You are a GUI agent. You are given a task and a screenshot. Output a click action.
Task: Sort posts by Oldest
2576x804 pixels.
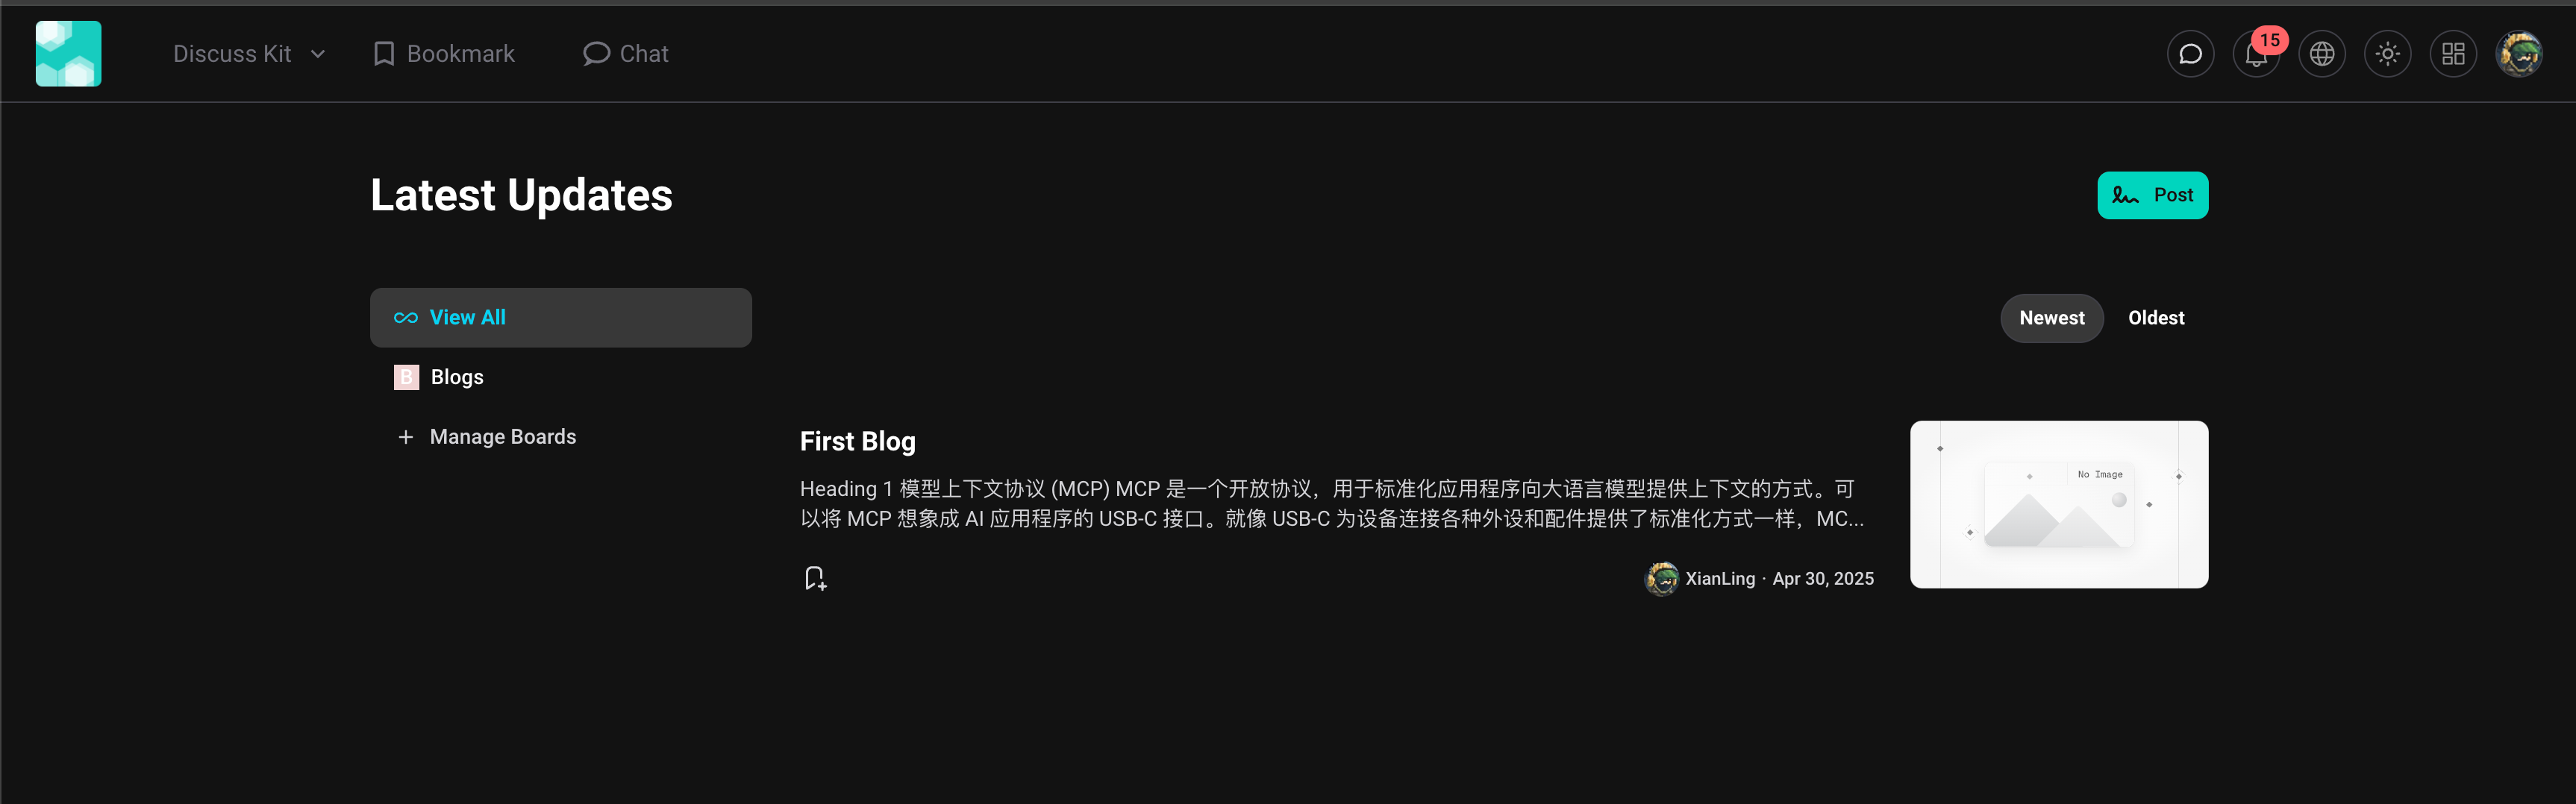[2156, 318]
